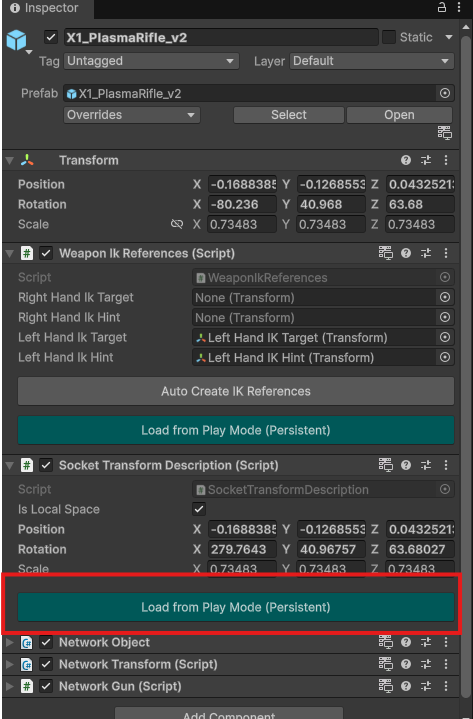The image size is (473, 719).
Task: Click the Inspector lock icon
Action: 441,7
